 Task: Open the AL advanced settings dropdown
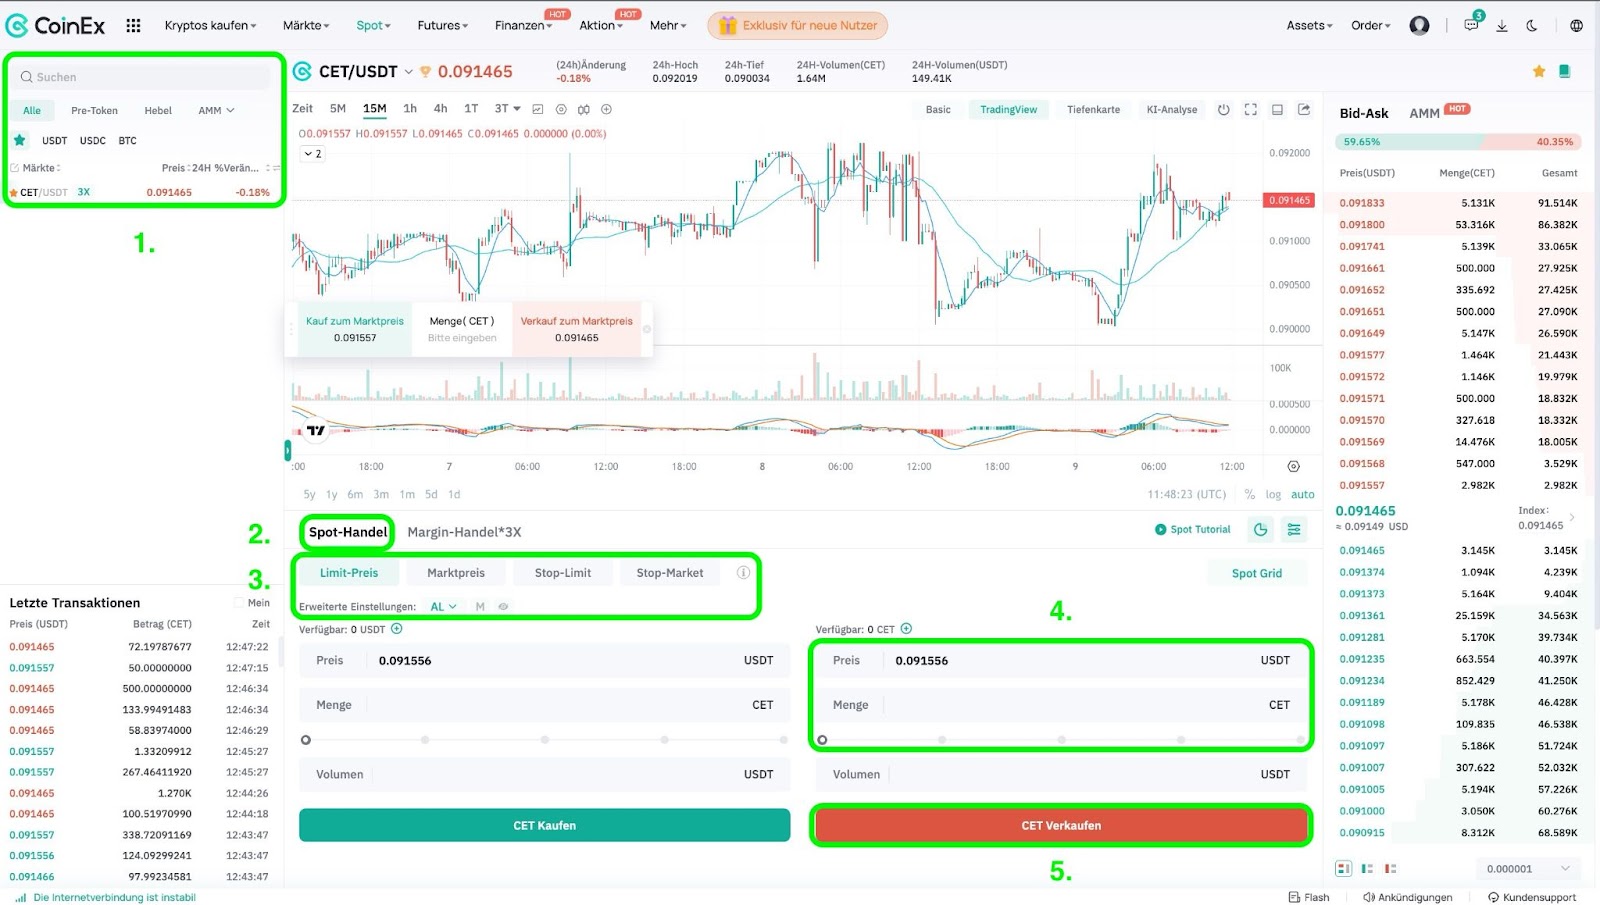point(443,606)
